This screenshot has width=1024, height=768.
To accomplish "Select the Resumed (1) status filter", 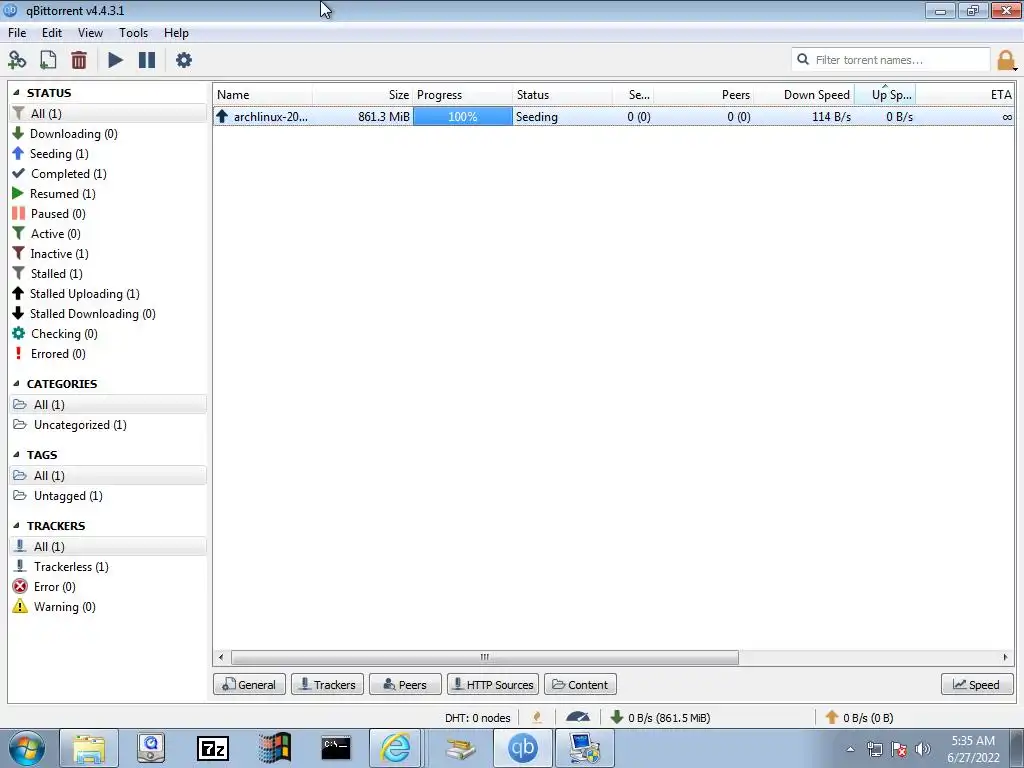I will click(63, 194).
